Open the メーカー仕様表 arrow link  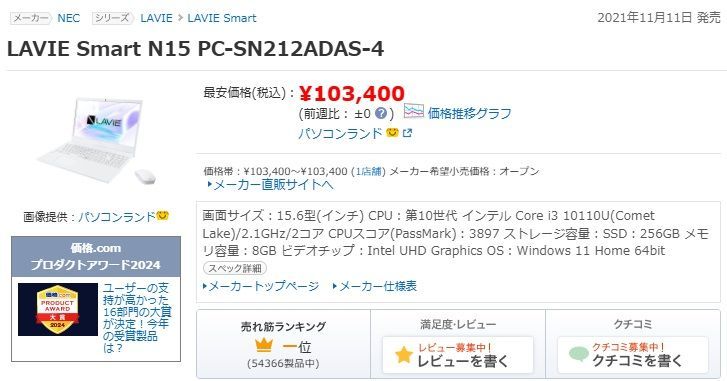click(335, 286)
